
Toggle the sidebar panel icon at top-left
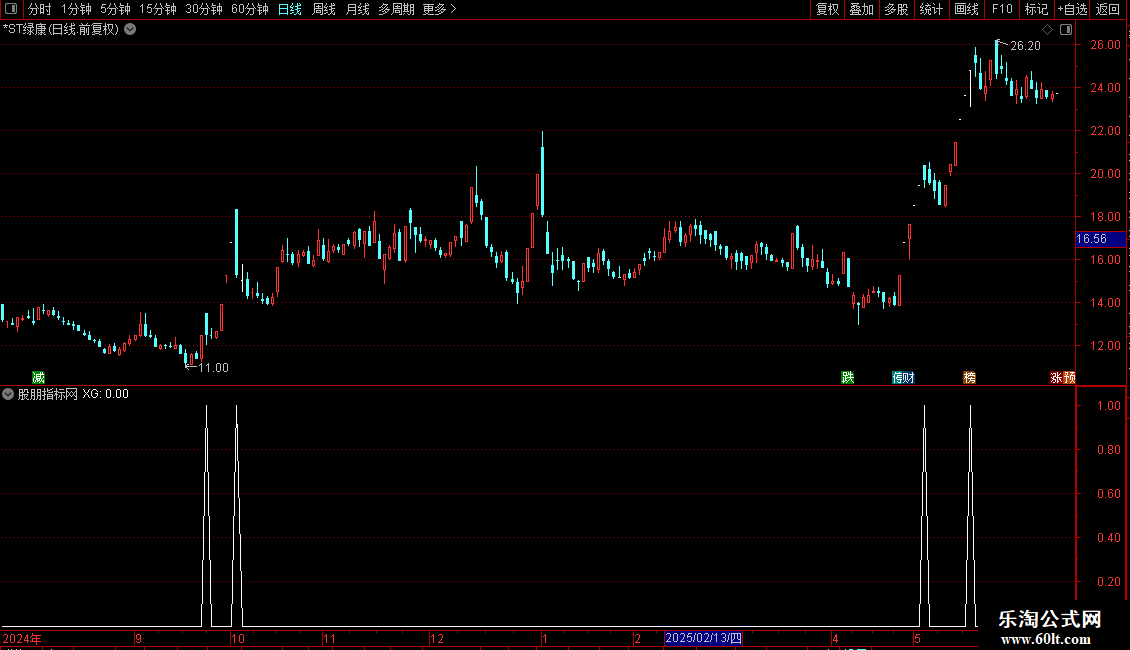click(x=11, y=9)
